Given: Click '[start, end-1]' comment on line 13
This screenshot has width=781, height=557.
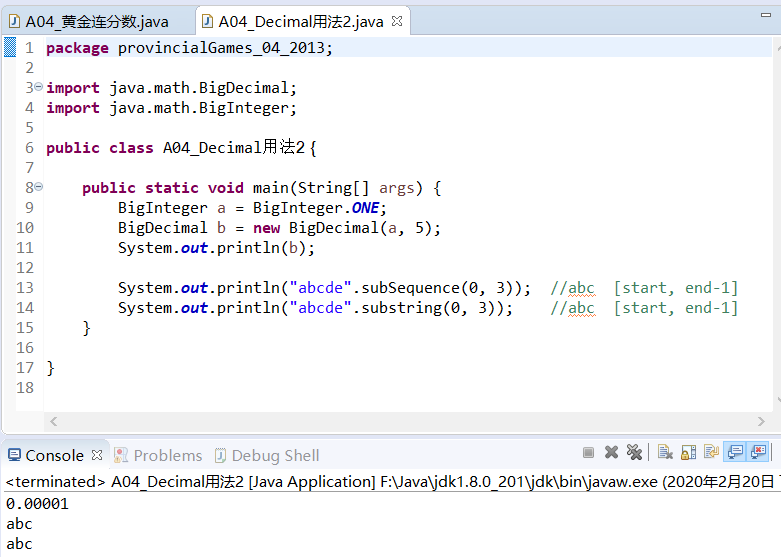Looking at the screenshot, I should pyautogui.click(x=675, y=287).
